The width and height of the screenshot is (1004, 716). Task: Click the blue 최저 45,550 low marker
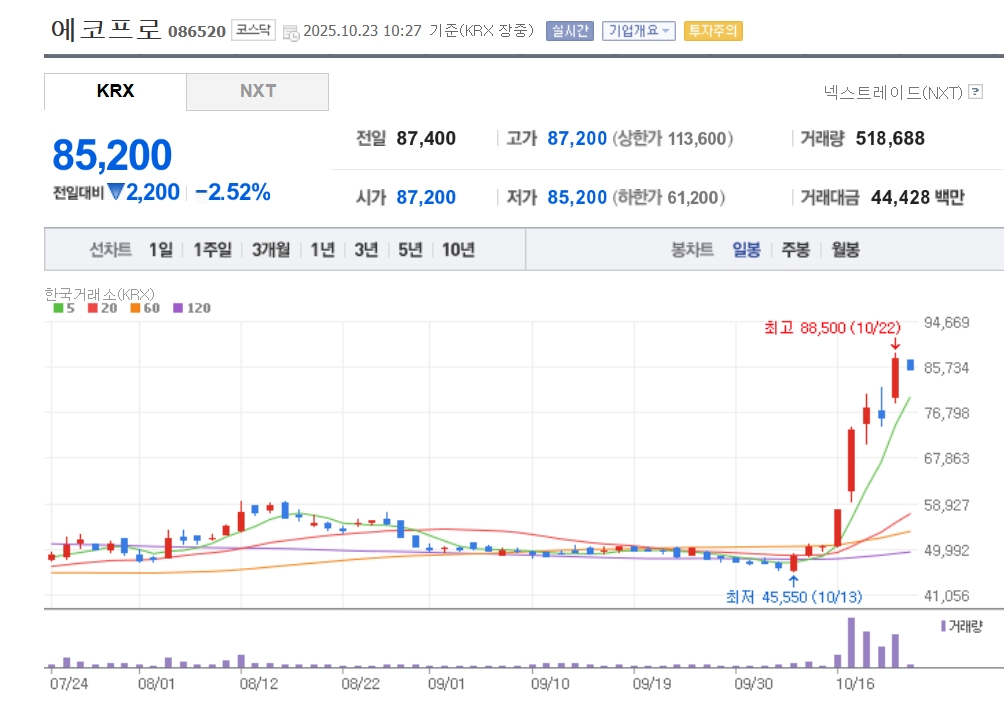pyautogui.click(x=794, y=597)
